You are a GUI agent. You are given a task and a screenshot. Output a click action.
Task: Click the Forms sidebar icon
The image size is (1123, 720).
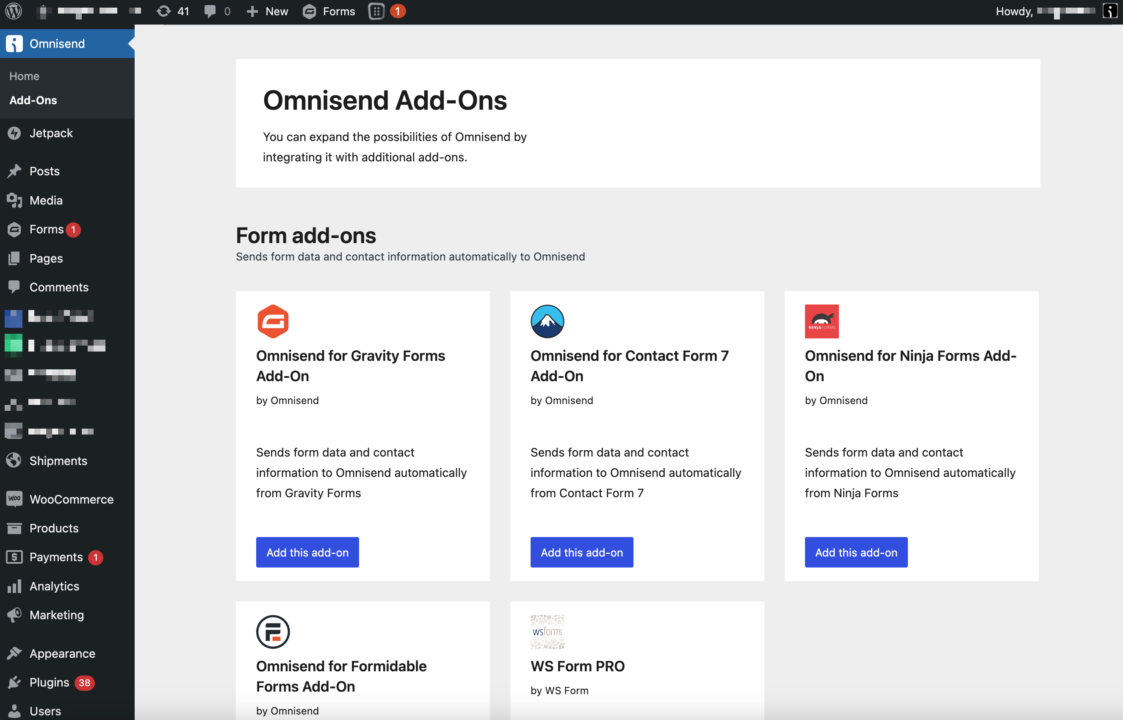(x=14, y=229)
